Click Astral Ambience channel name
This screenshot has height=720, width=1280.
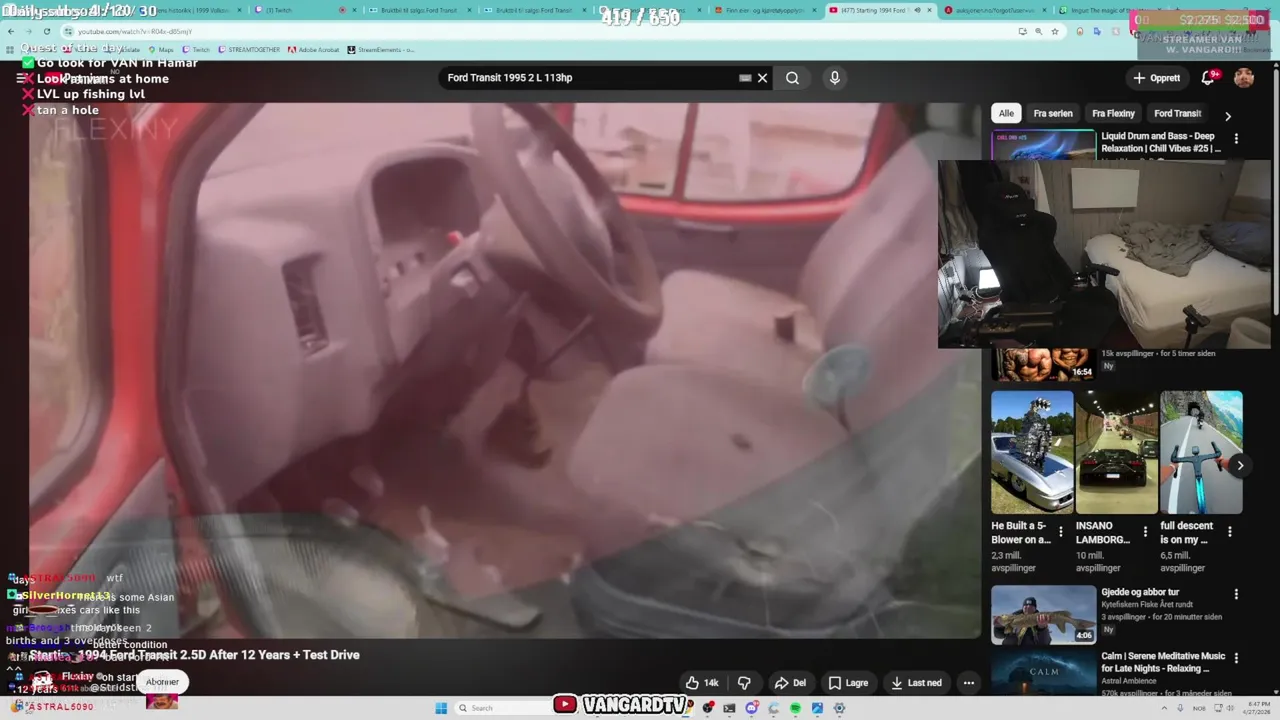click(1129, 681)
